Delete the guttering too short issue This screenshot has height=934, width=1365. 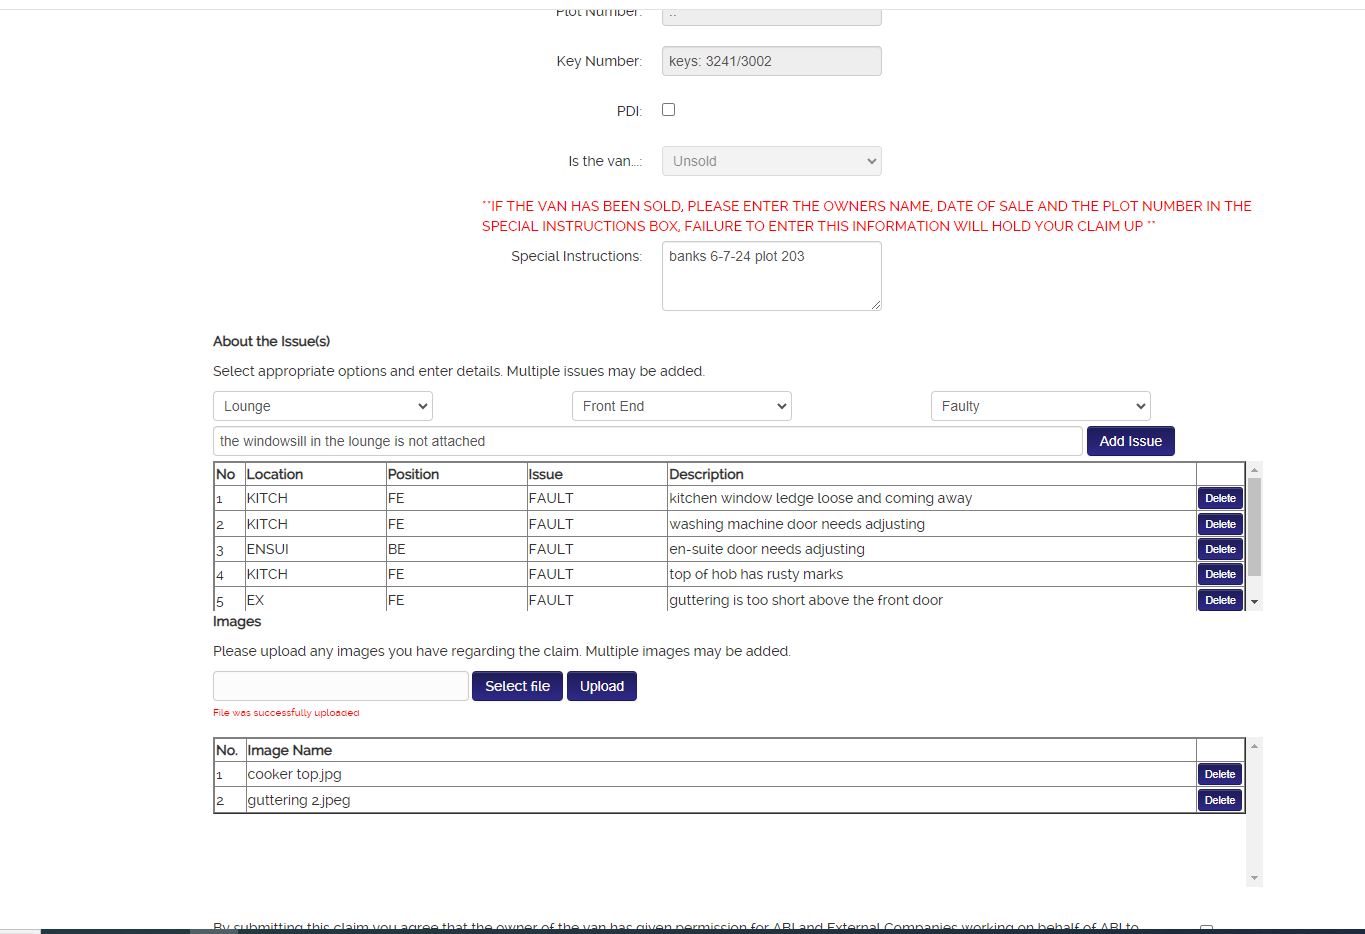click(1219, 600)
